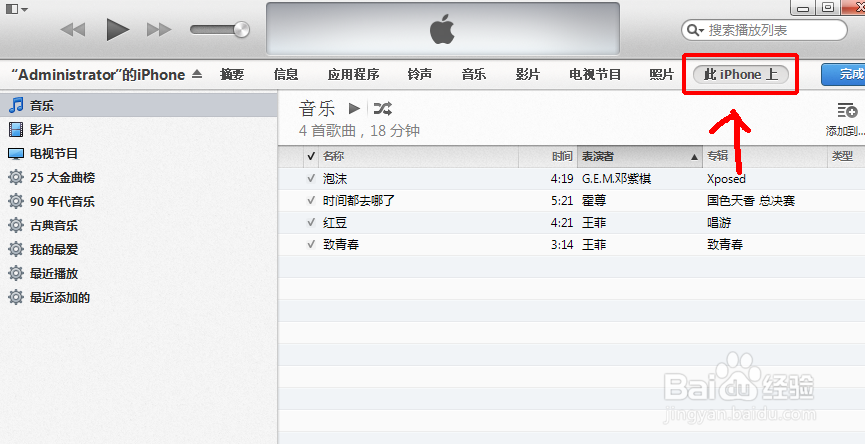Select the 此 iPhone 上 tab
865x444 pixels.
coord(740,74)
